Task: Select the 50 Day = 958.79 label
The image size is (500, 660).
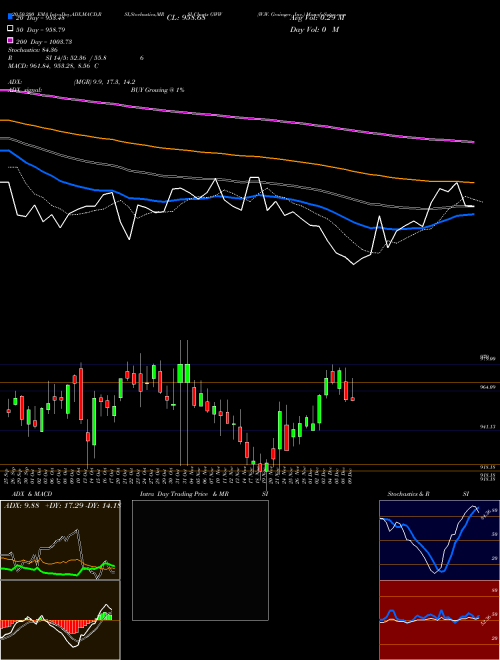Action: point(40,29)
